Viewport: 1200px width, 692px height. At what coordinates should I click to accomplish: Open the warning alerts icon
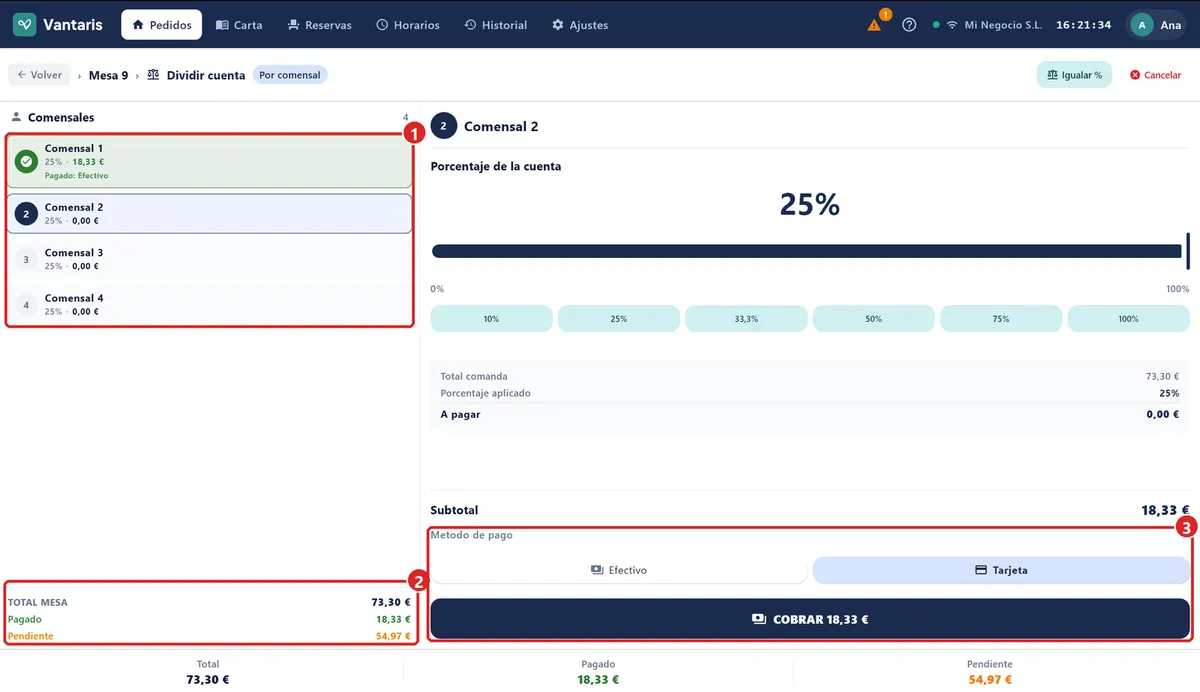click(x=875, y=25)
